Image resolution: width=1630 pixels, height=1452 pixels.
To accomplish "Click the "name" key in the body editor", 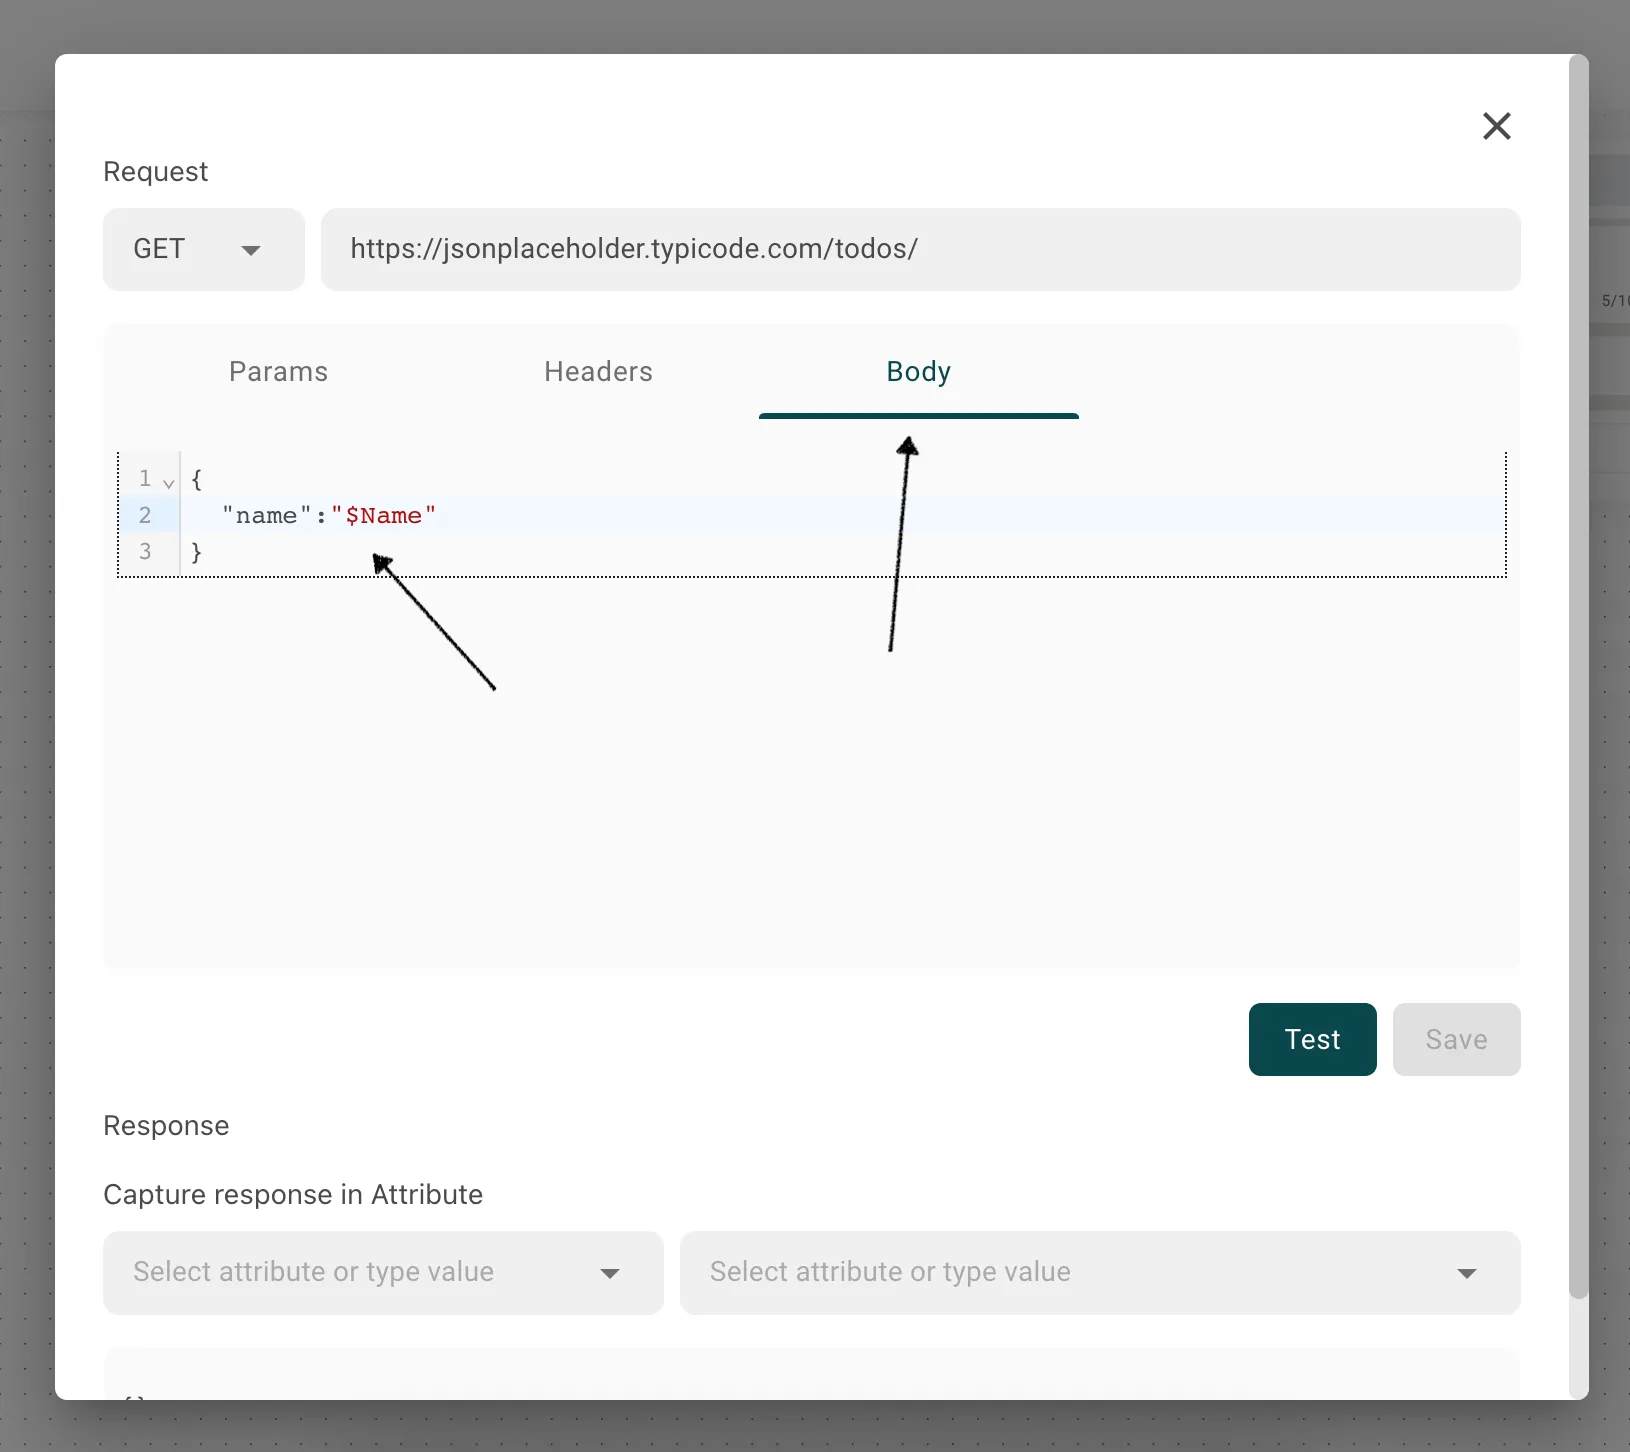I will tap(266, 516).
